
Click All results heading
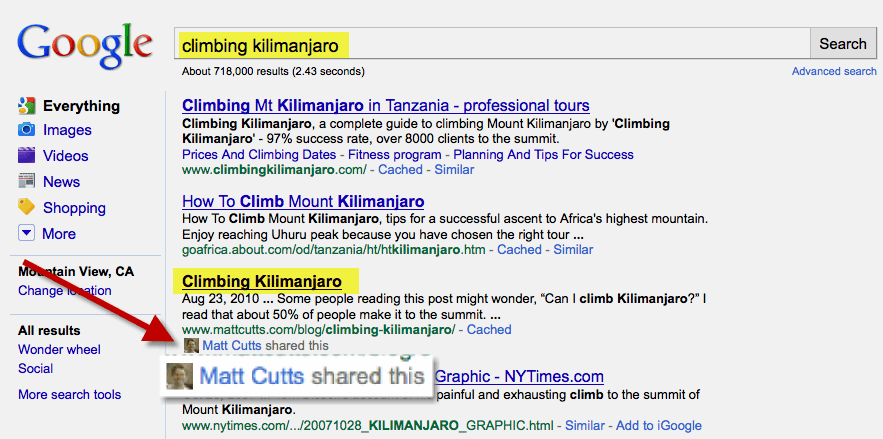[49, 330]
